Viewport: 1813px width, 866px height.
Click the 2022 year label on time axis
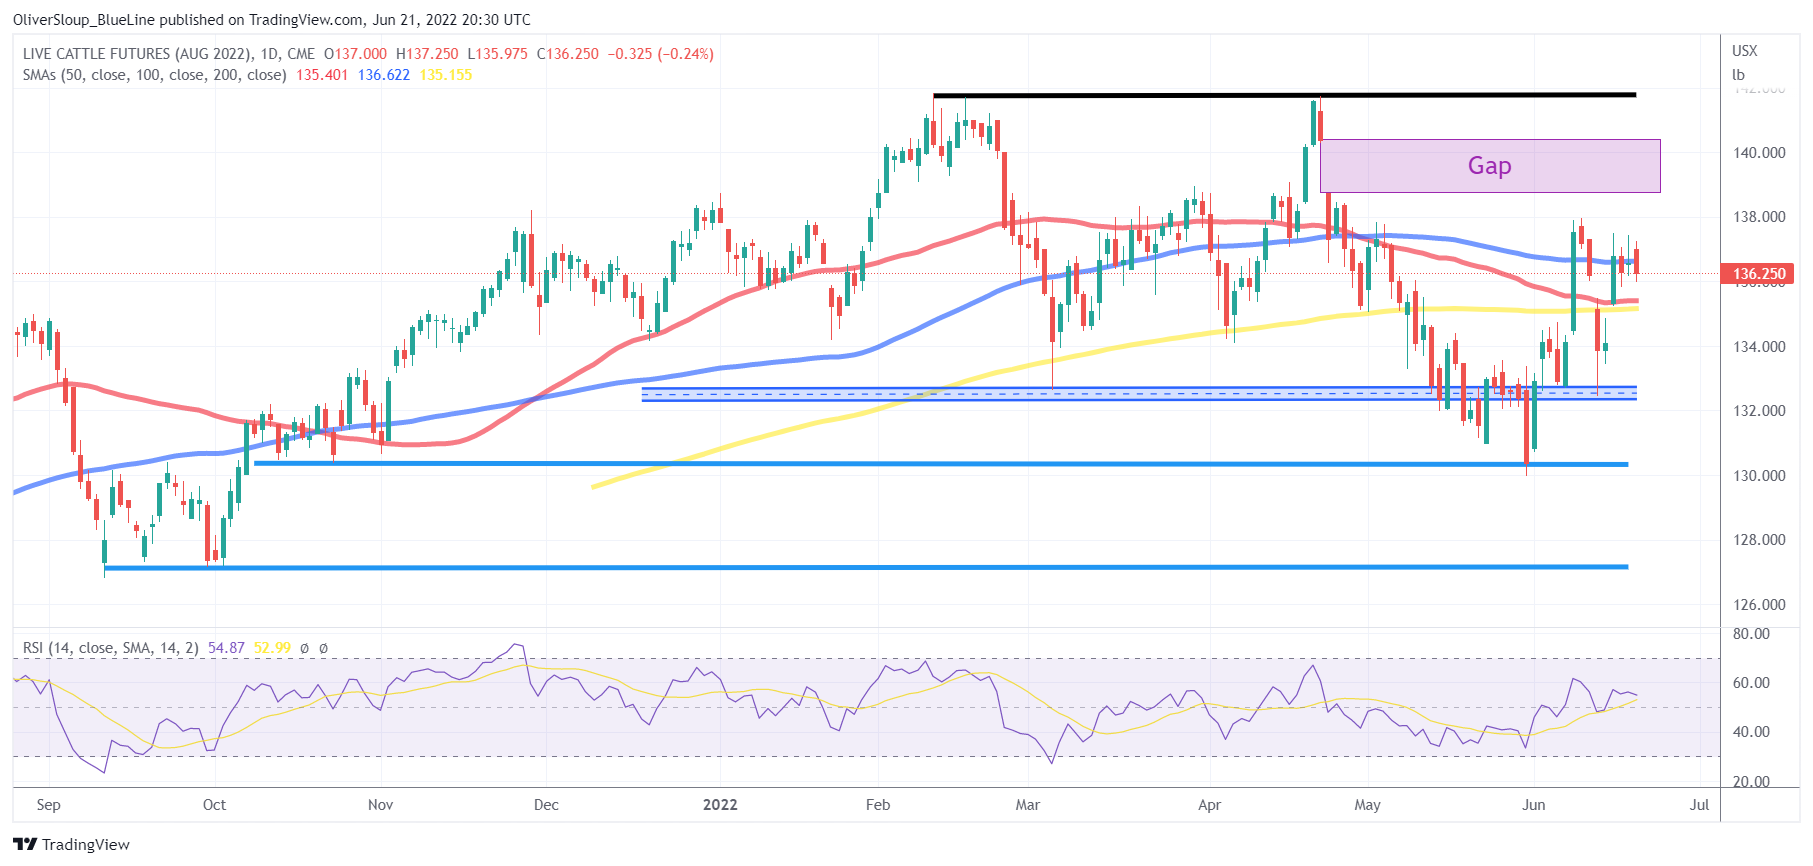[720, 805]
